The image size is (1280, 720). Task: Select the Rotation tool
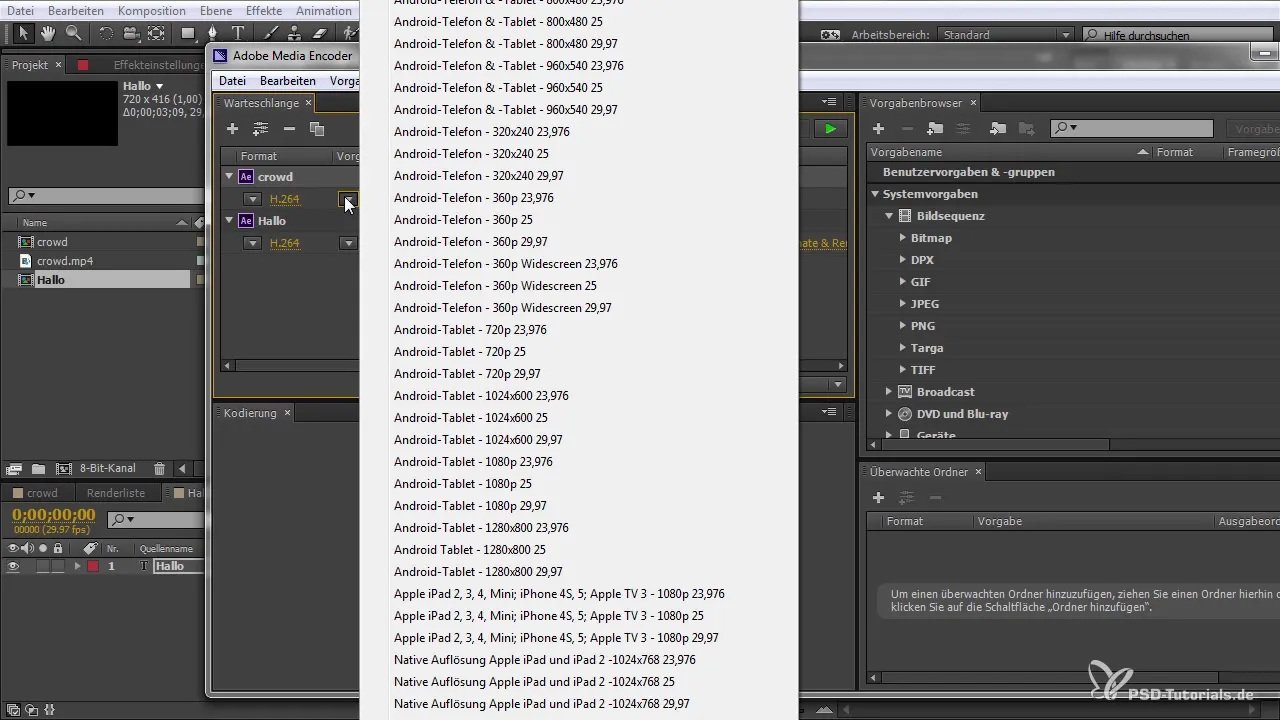point(106,33)
